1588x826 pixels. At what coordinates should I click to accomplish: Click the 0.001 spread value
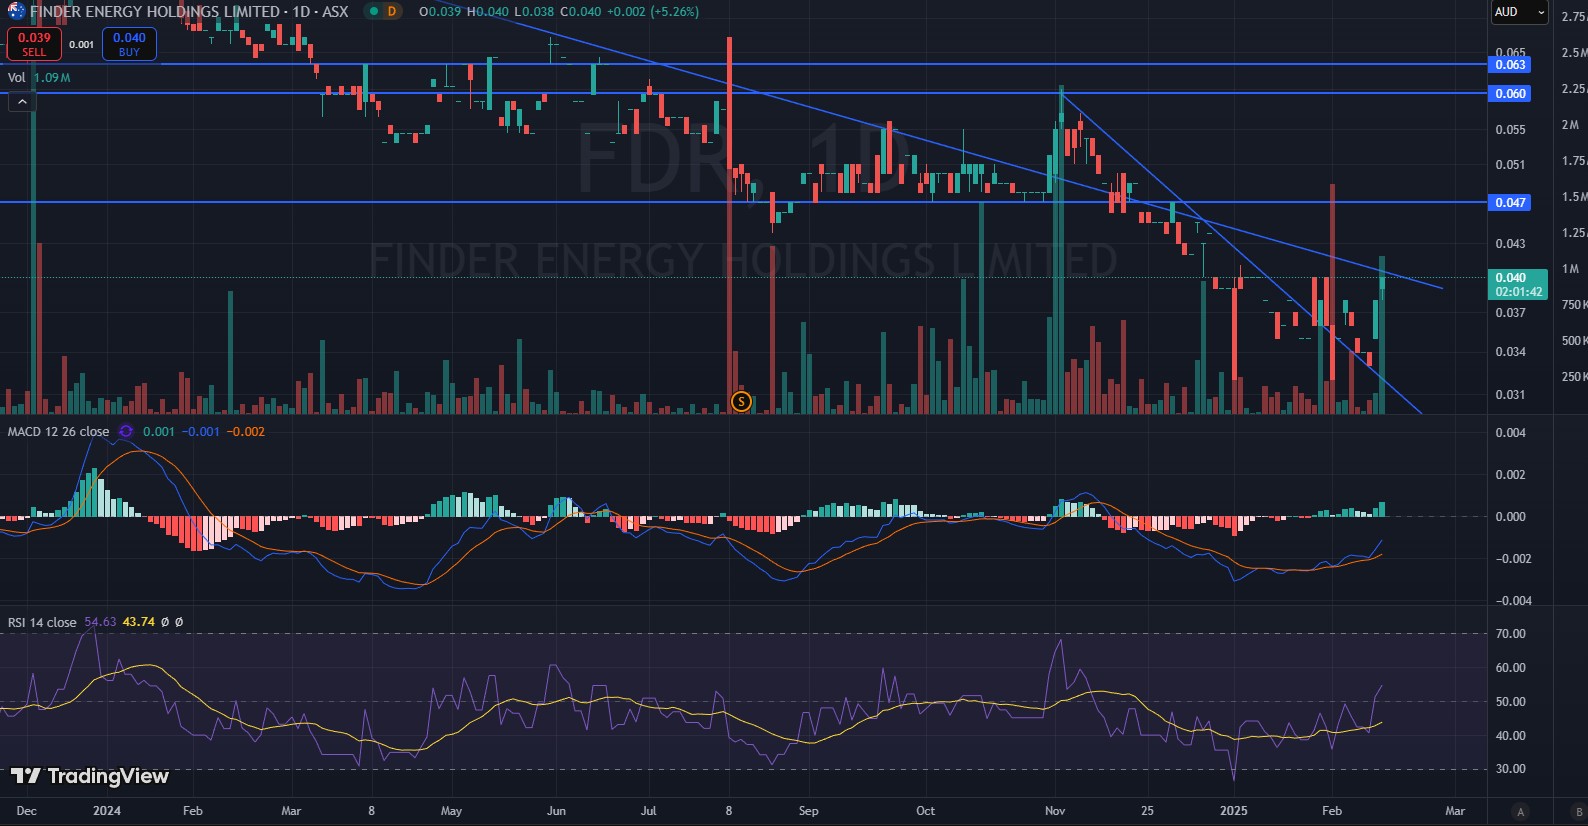82,44
